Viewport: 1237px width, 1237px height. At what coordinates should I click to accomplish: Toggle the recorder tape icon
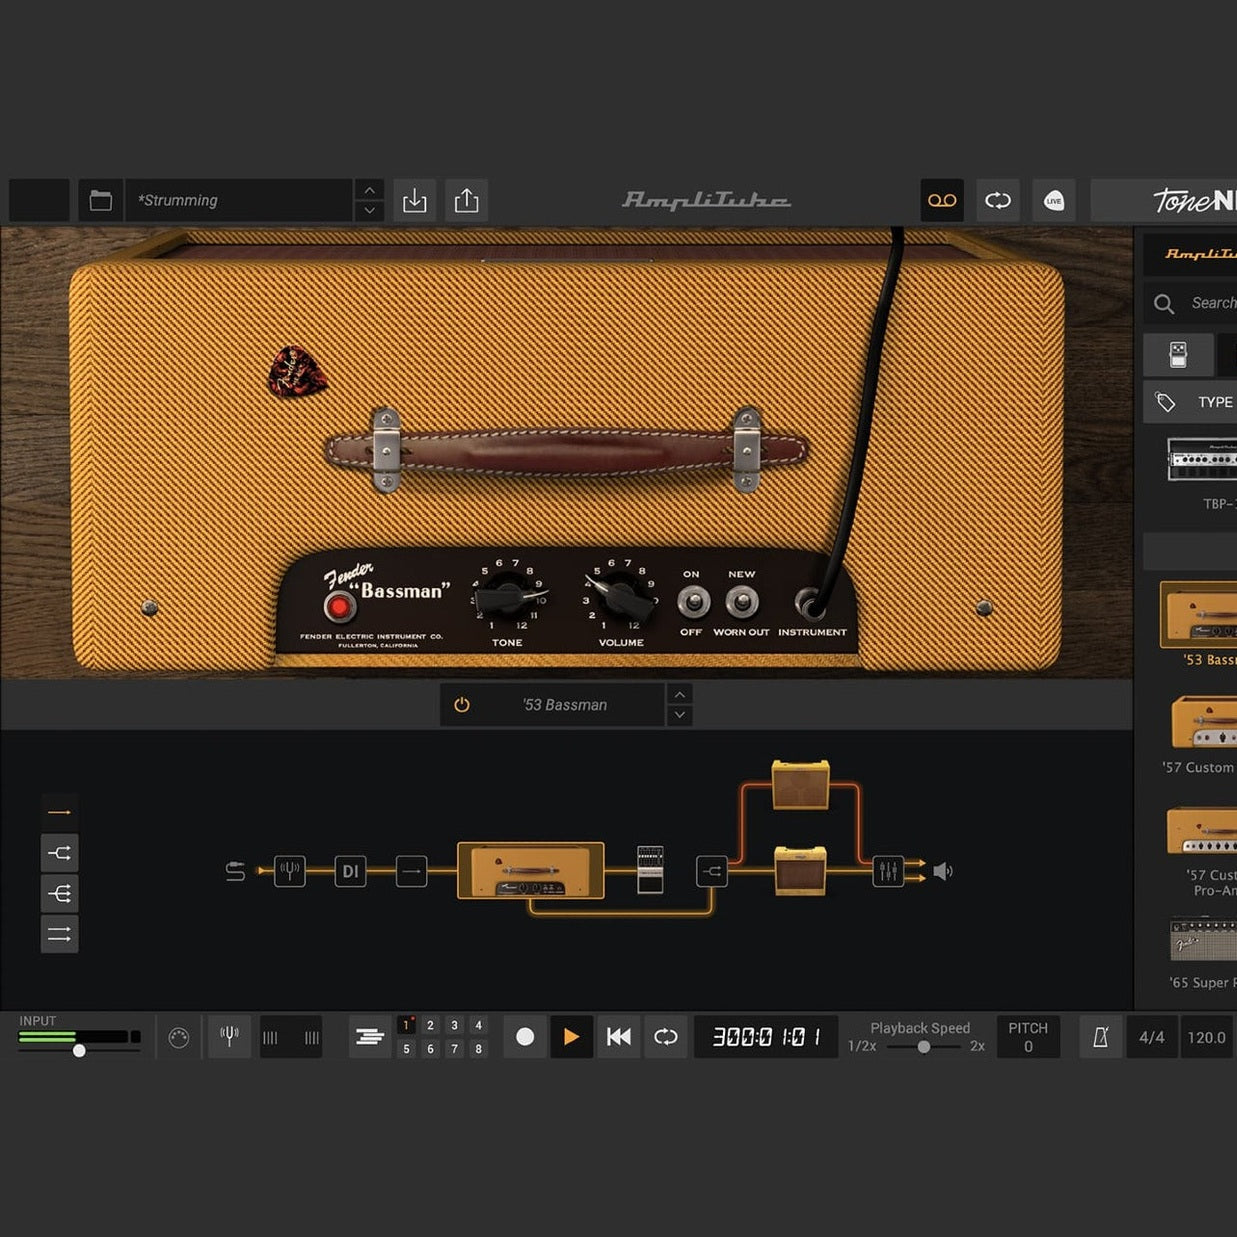click(942, 200)
